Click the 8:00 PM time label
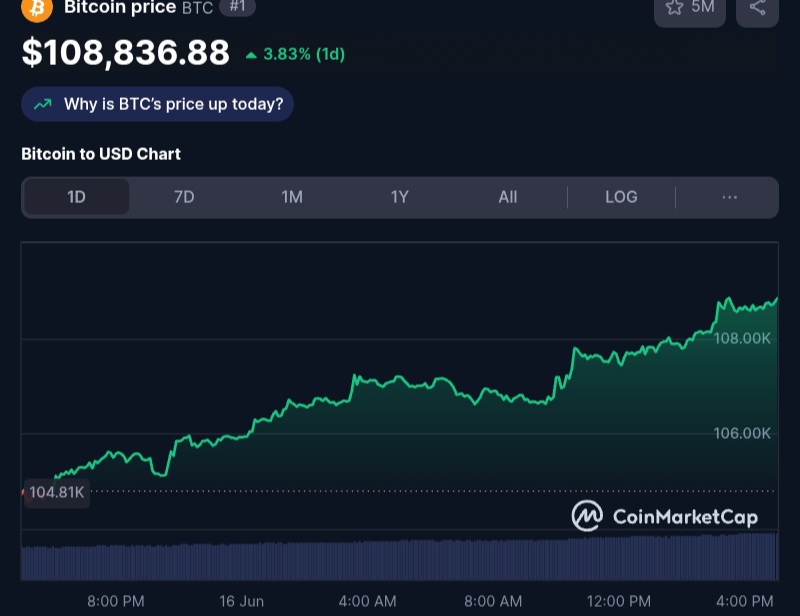 [x=116, y=601]
